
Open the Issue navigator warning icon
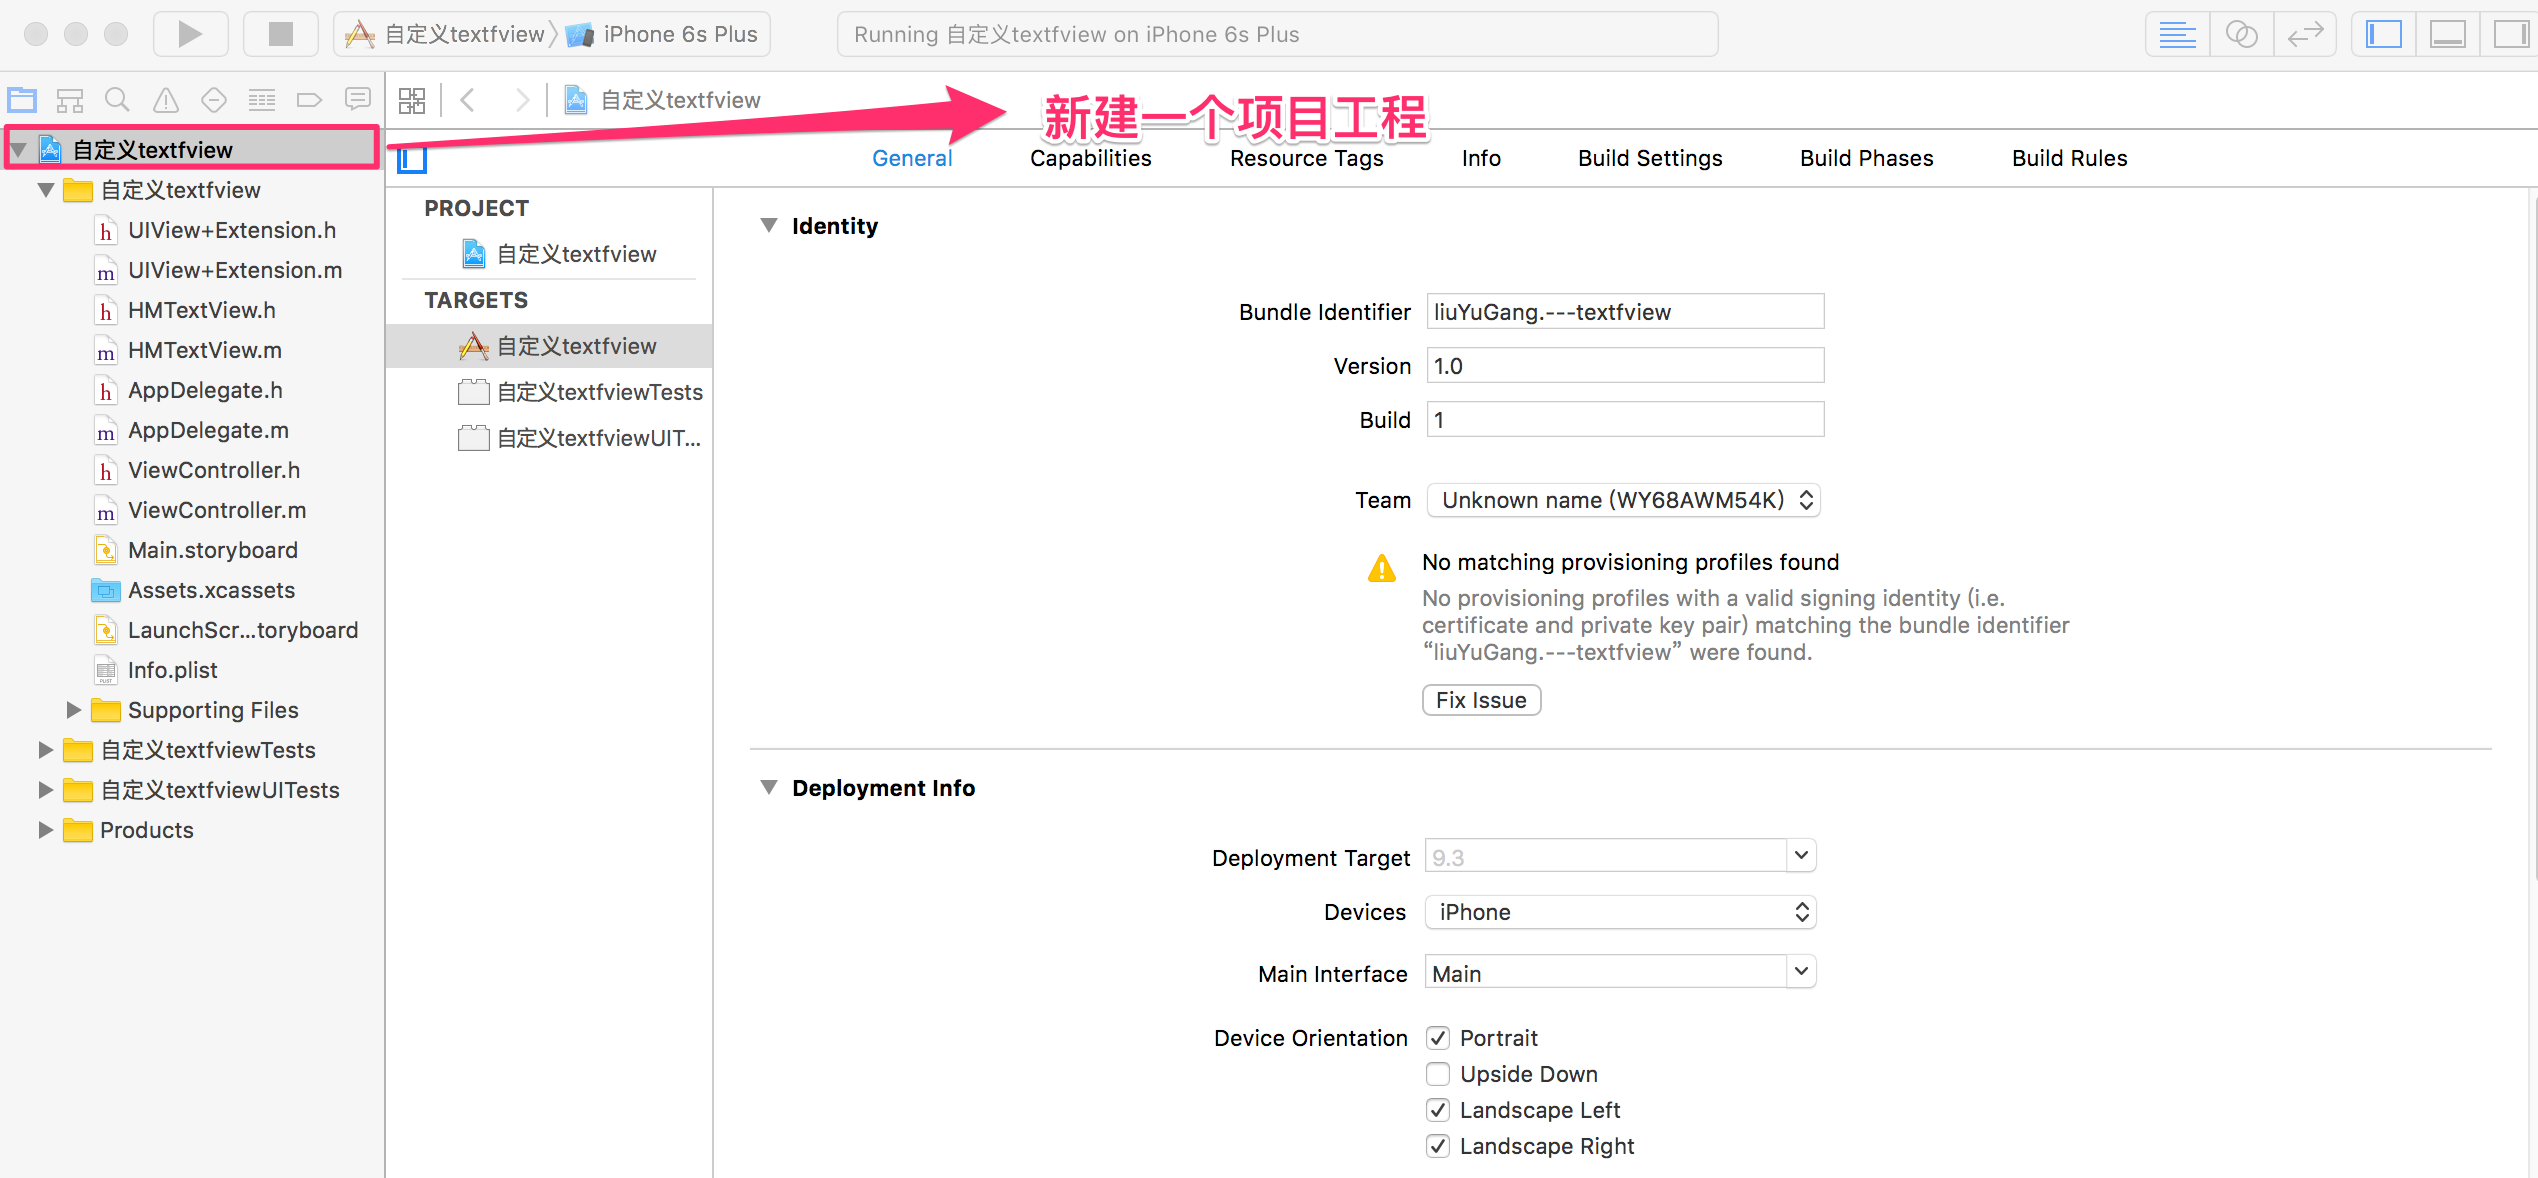pos(165,100)
